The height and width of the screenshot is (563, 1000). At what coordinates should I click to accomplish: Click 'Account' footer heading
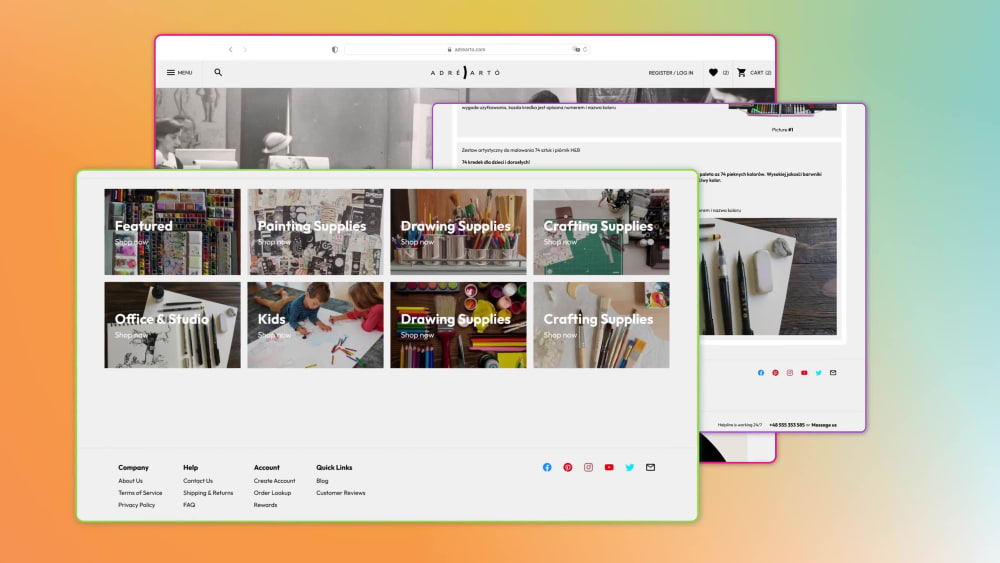click(267, 467)
